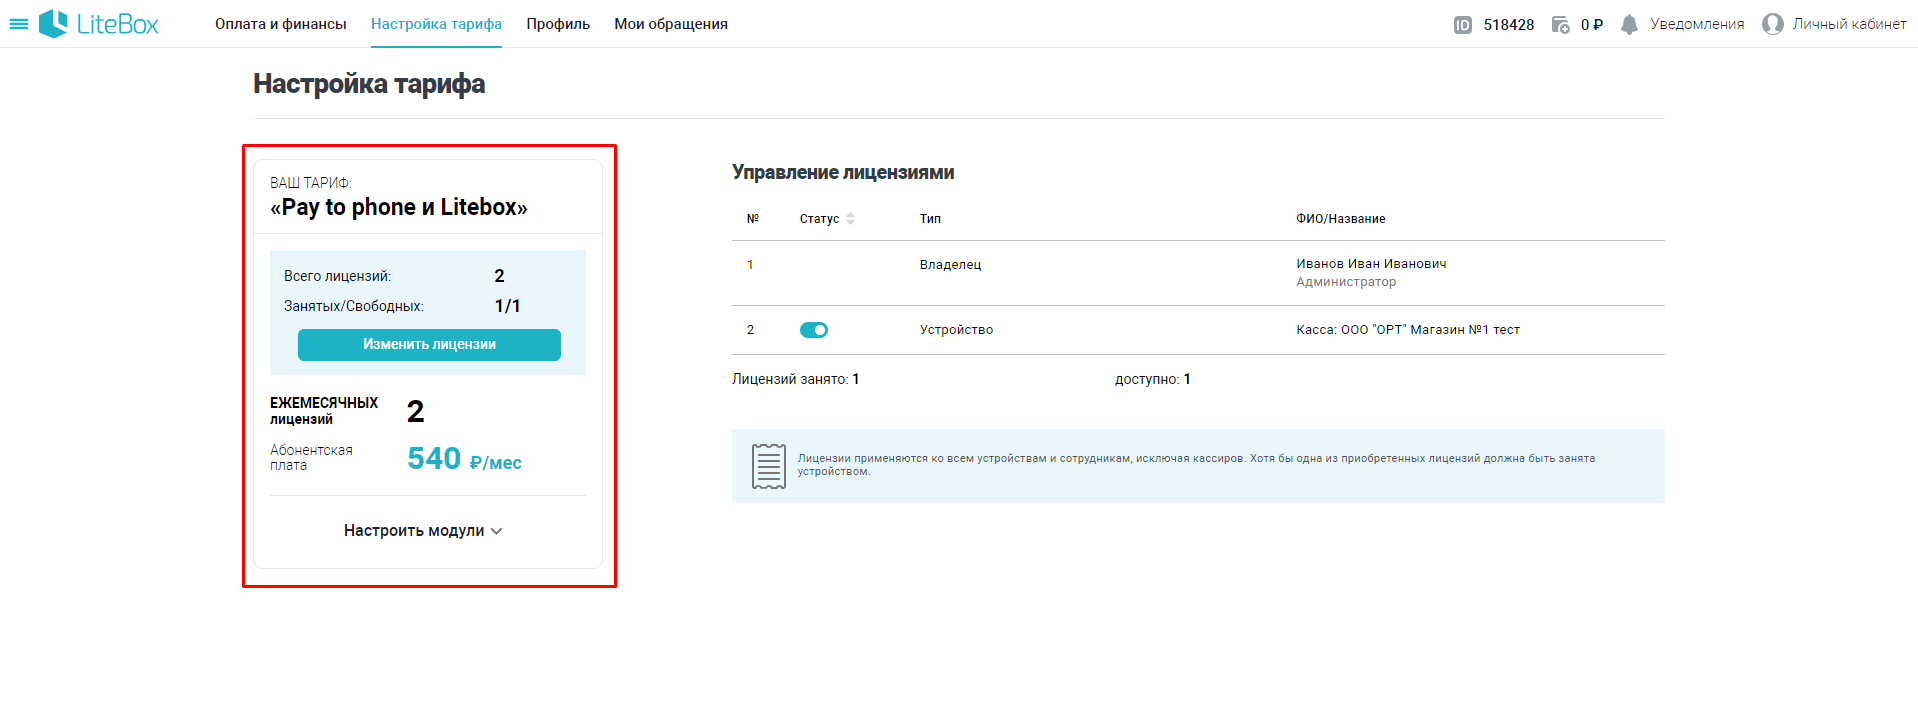This screenshot has width=1918, height=723.
Task: Click the LiteBox logo
Action: tap(99, 24)
